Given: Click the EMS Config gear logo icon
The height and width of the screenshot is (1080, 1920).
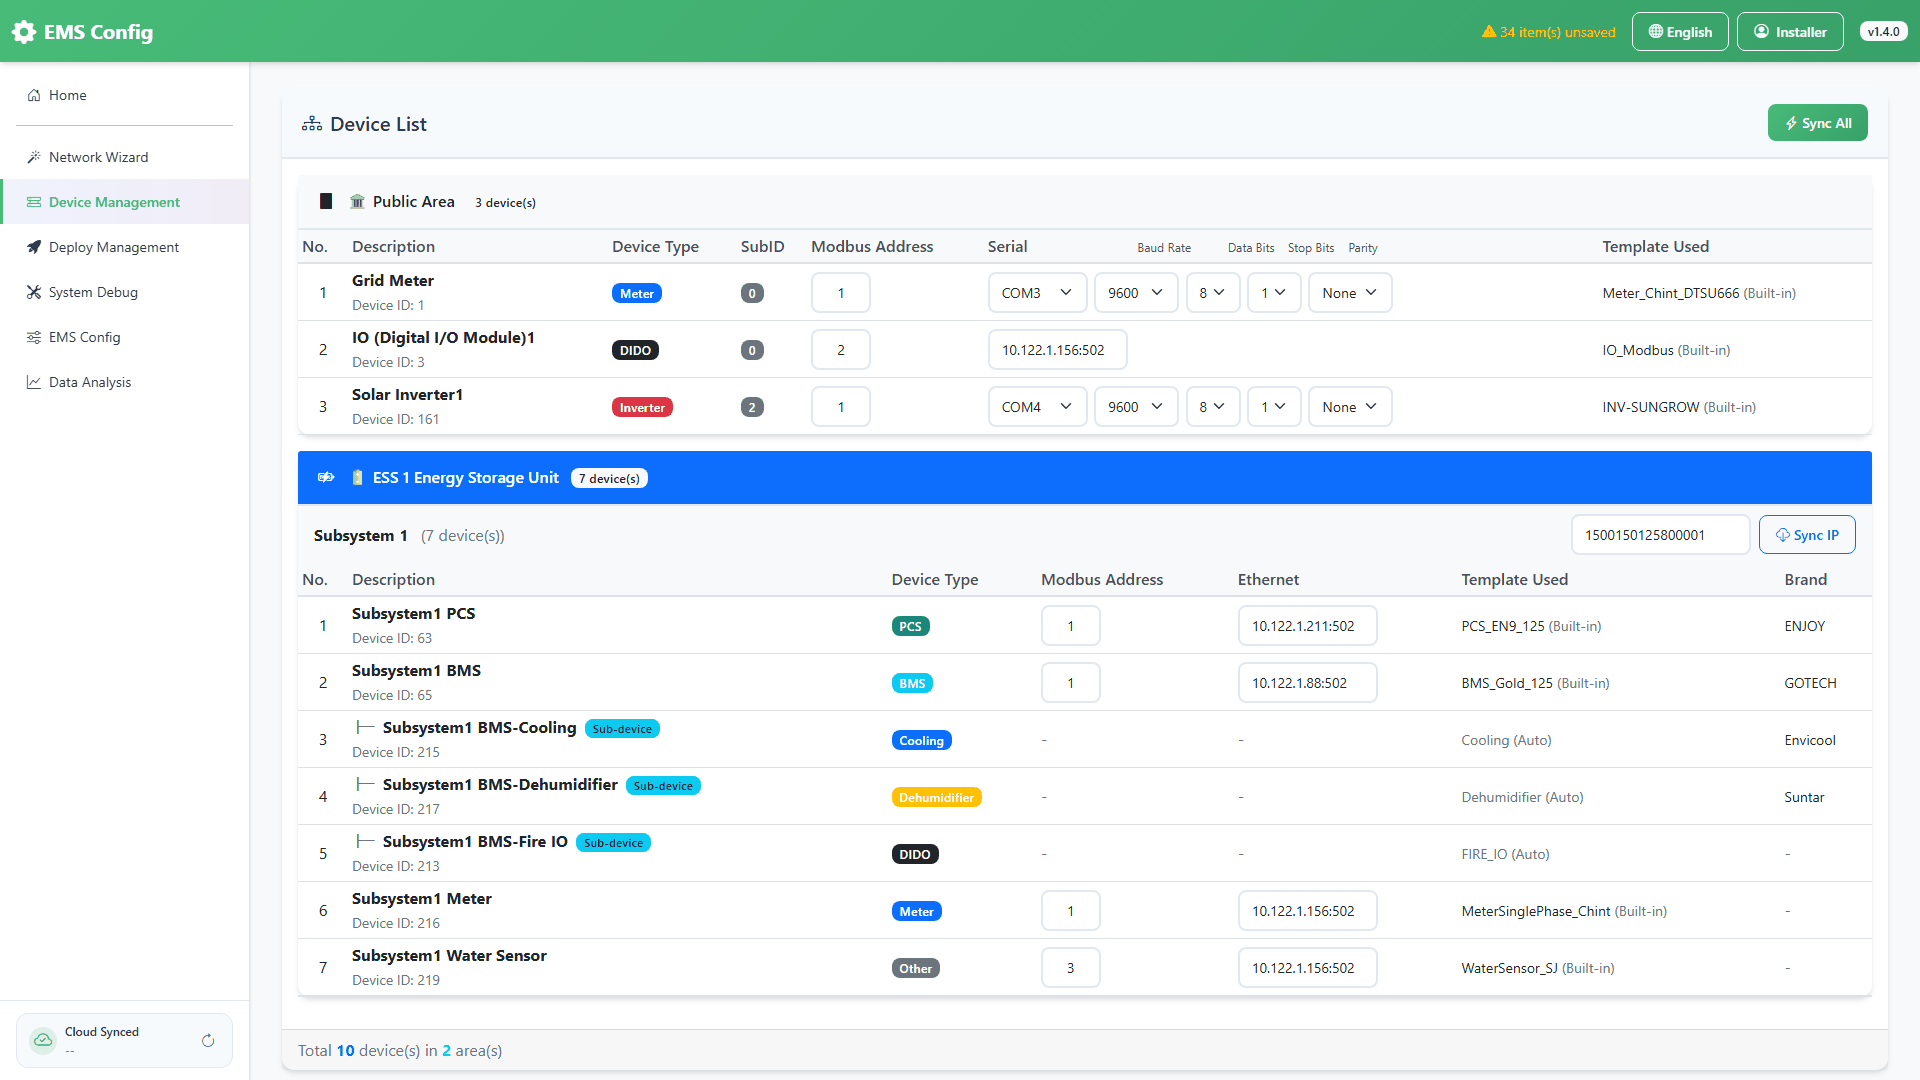Looking at the screenshot, I should 23,32.
